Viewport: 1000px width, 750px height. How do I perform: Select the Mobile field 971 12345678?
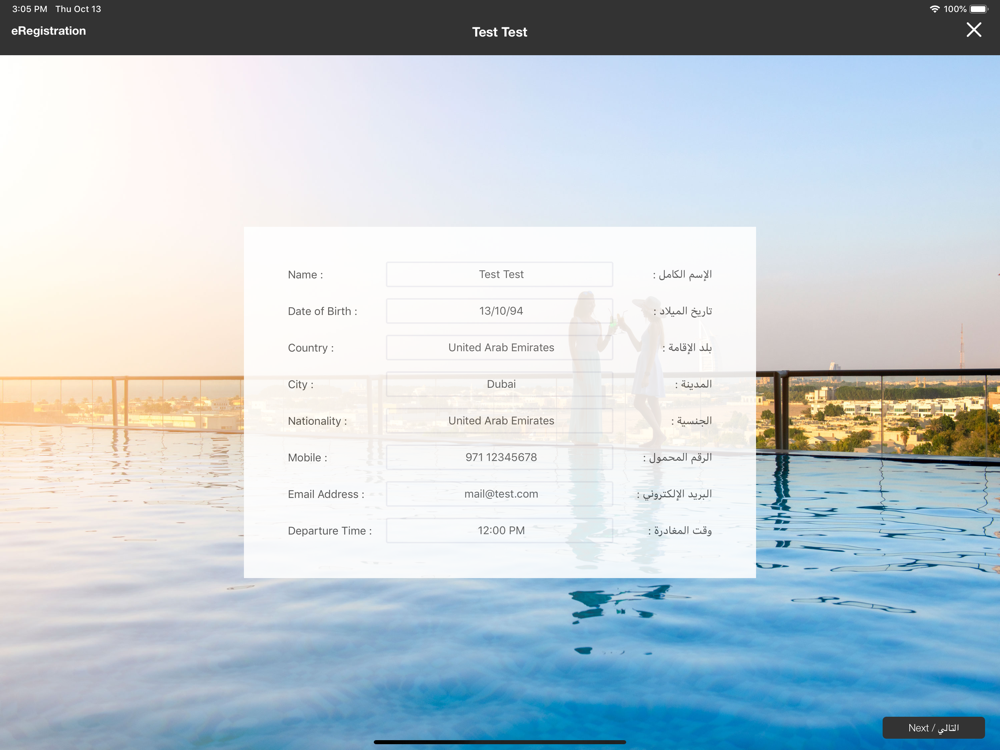[x=499, y=457]
